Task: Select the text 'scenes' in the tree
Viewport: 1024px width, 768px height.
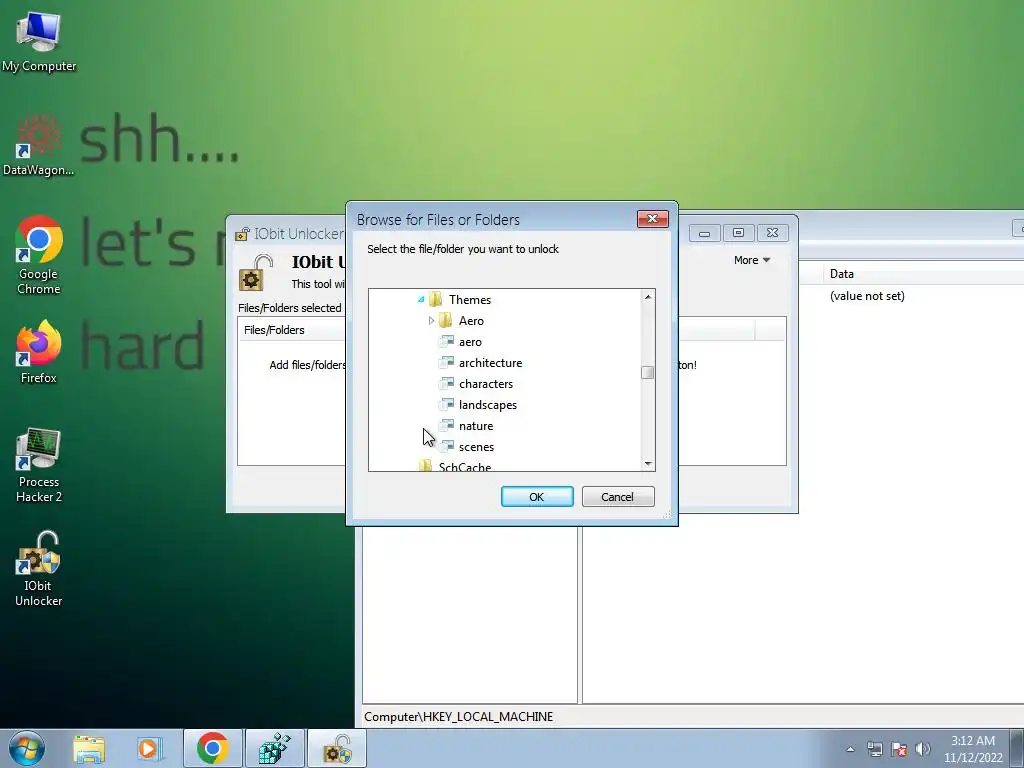Action: click(477, 447)
